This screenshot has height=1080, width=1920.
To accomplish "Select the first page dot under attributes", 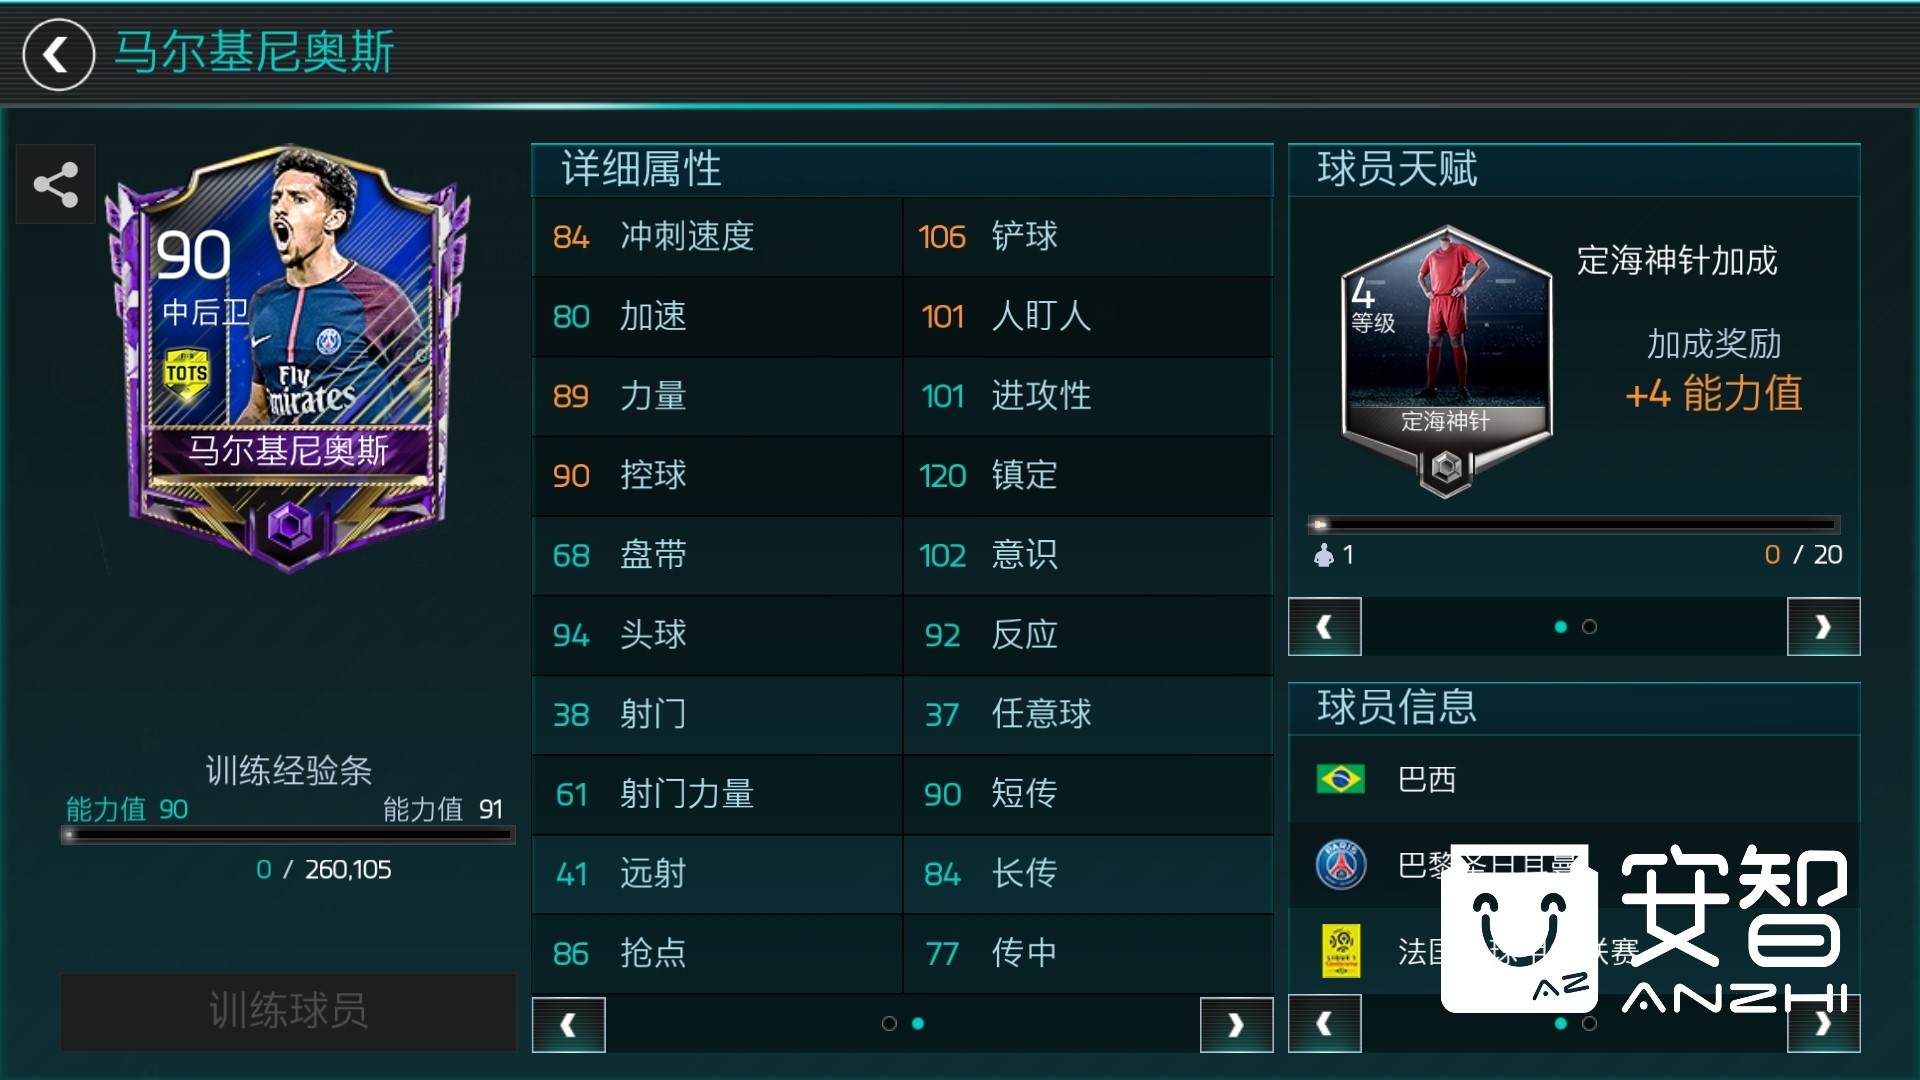I will [889, 1023].
